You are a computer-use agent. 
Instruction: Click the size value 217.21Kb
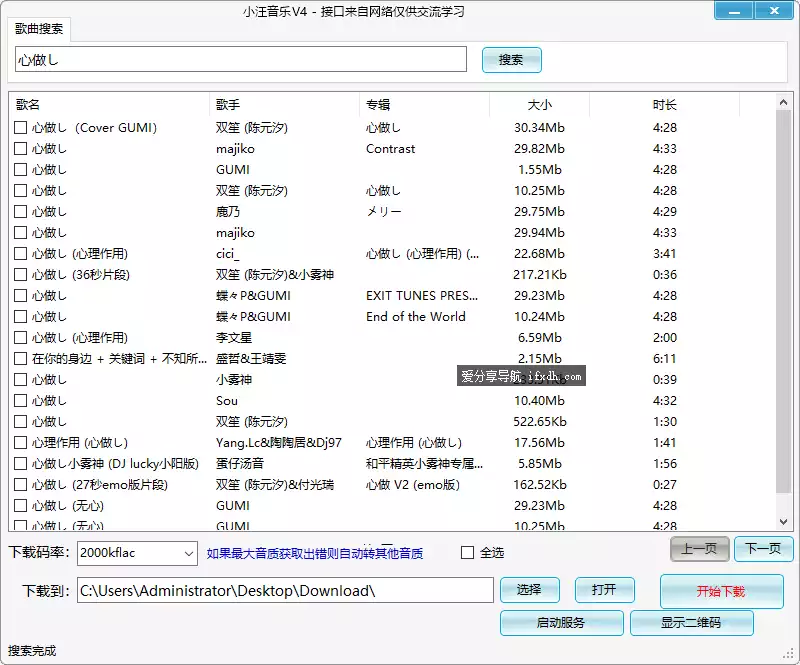540,275
